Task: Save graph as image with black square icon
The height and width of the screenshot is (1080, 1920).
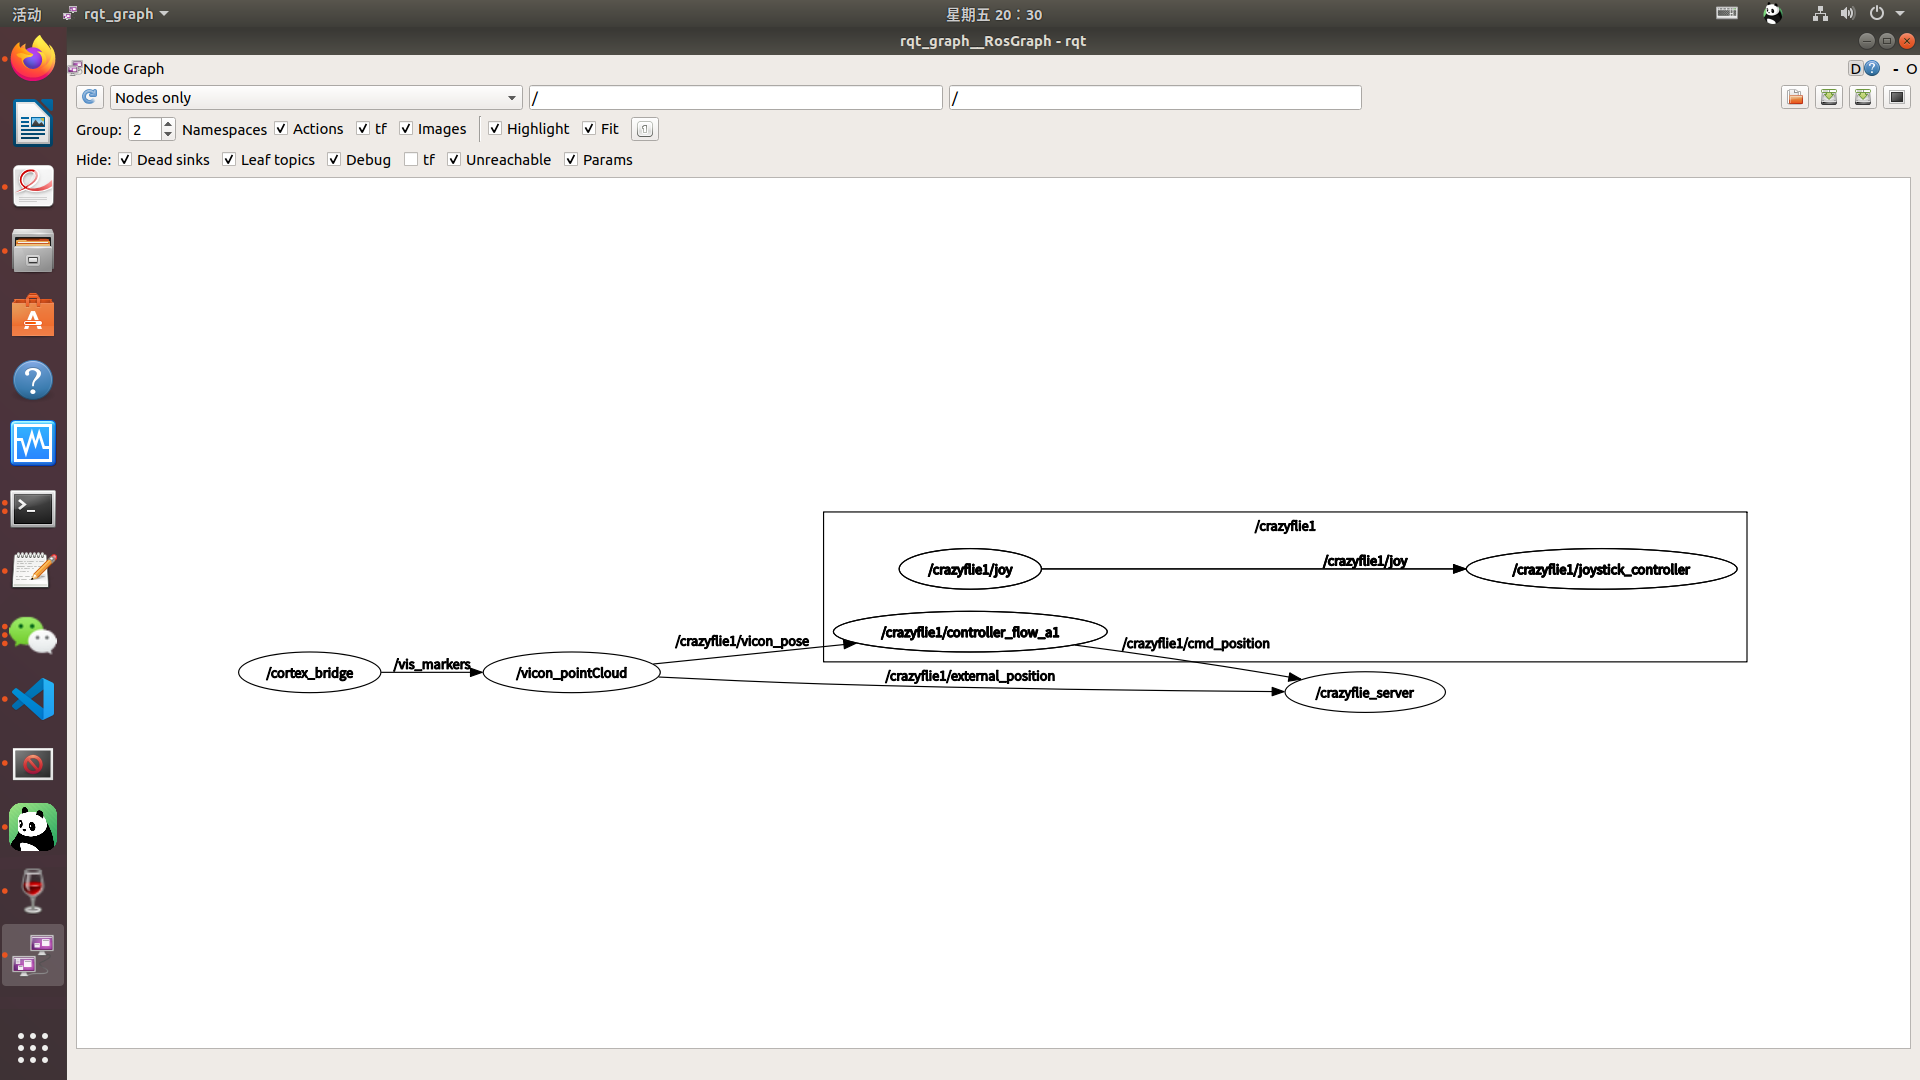Action: [1896, 97]
